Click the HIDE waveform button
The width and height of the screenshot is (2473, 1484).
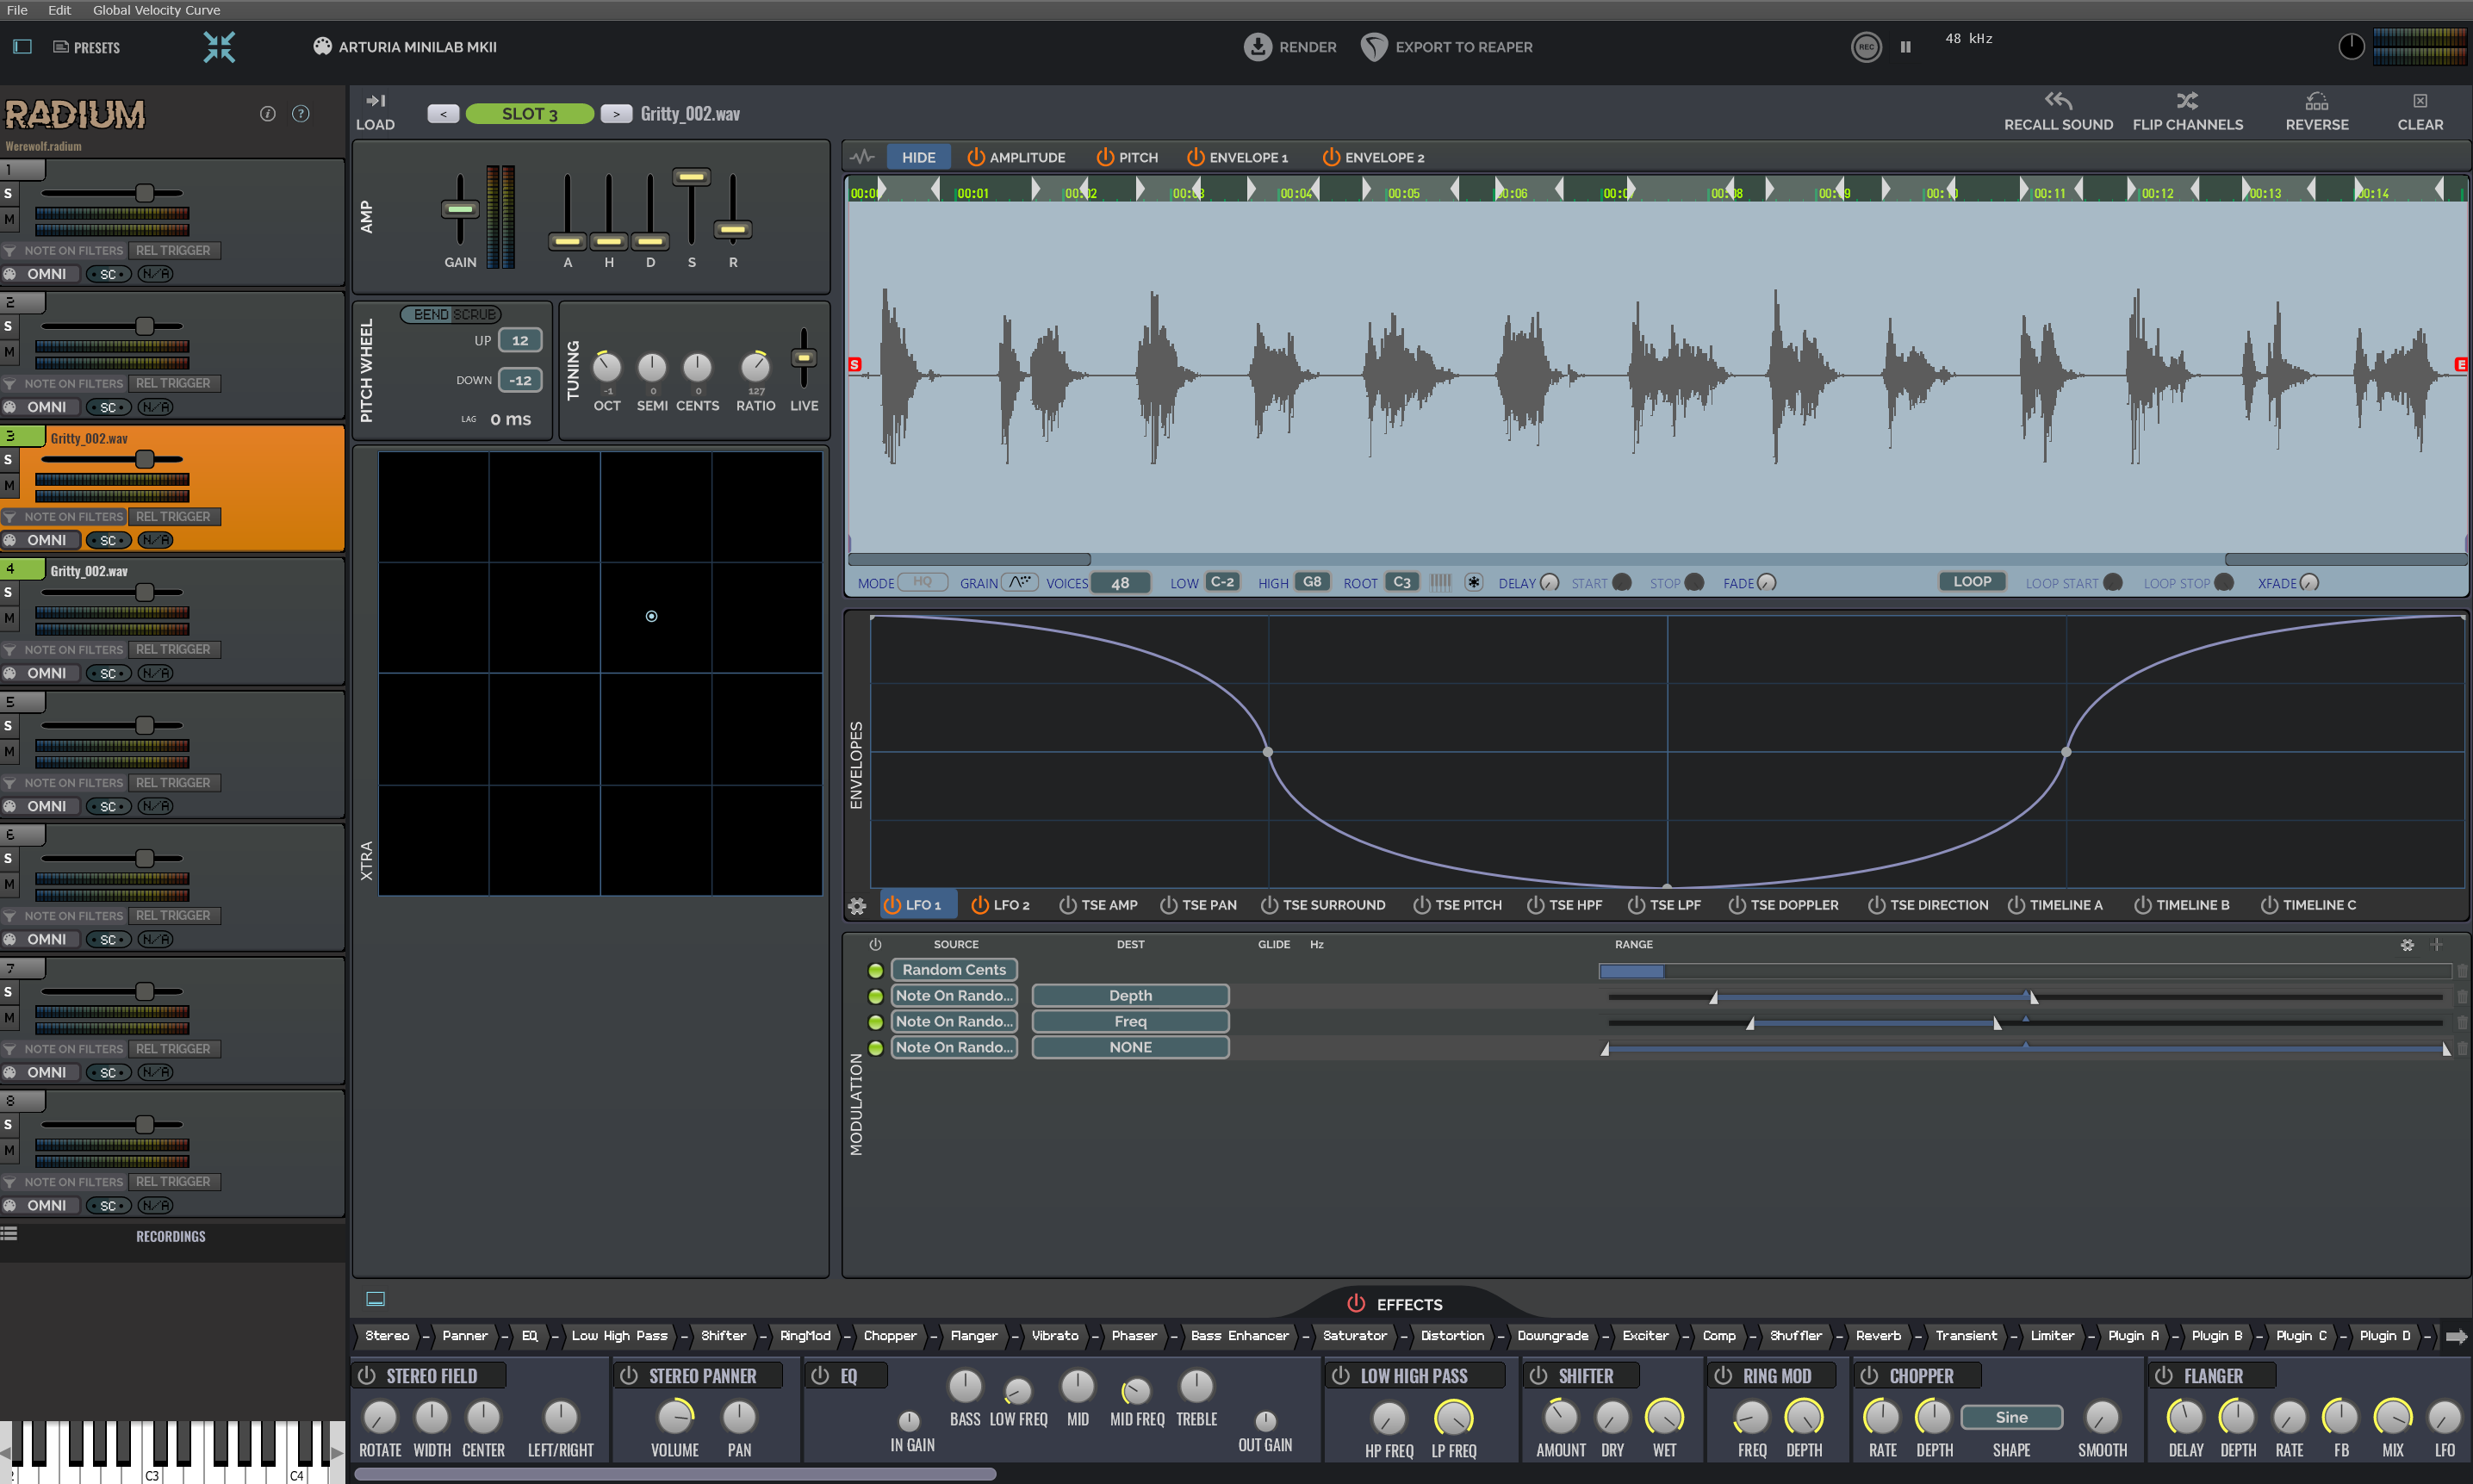click(918, 157)
